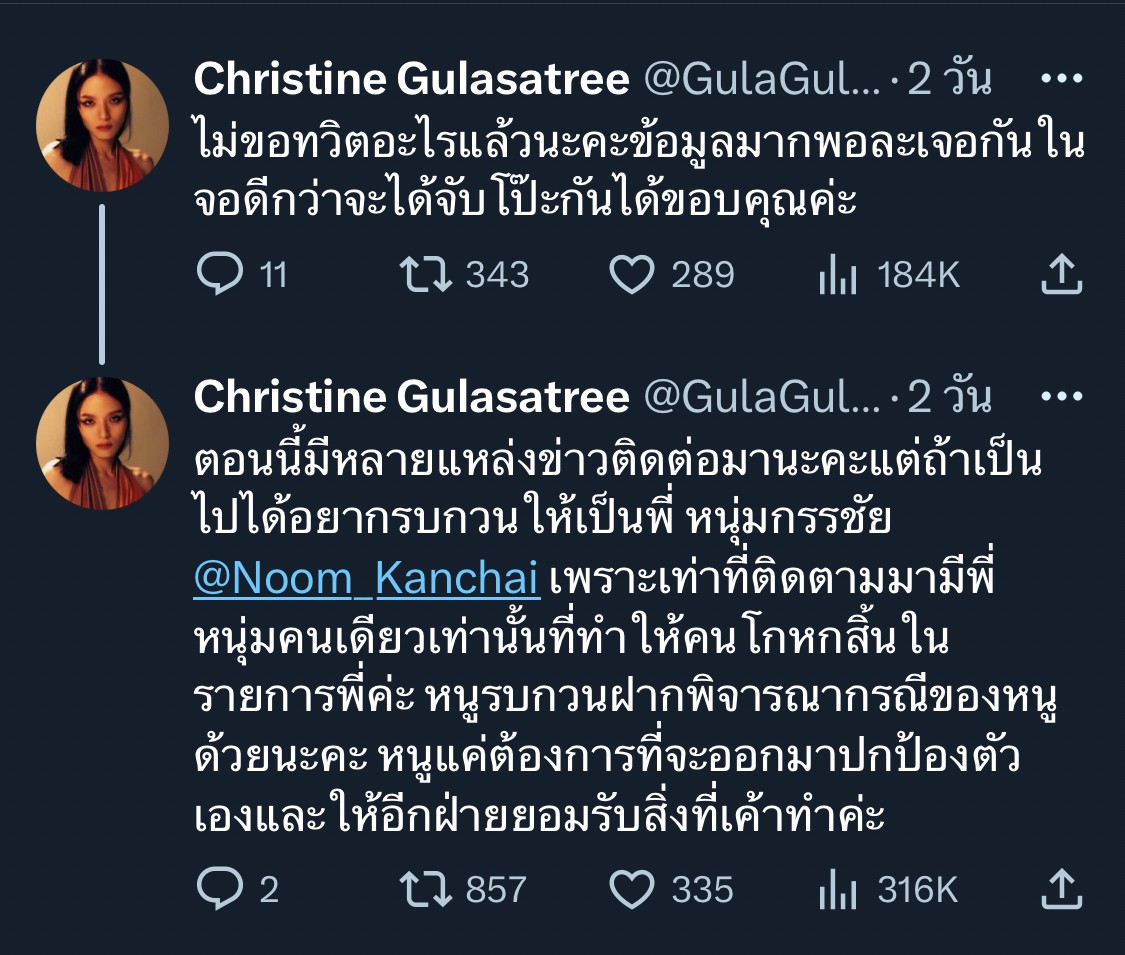Open the @Noom_Kanchai mention link

[x=367, y=580]
